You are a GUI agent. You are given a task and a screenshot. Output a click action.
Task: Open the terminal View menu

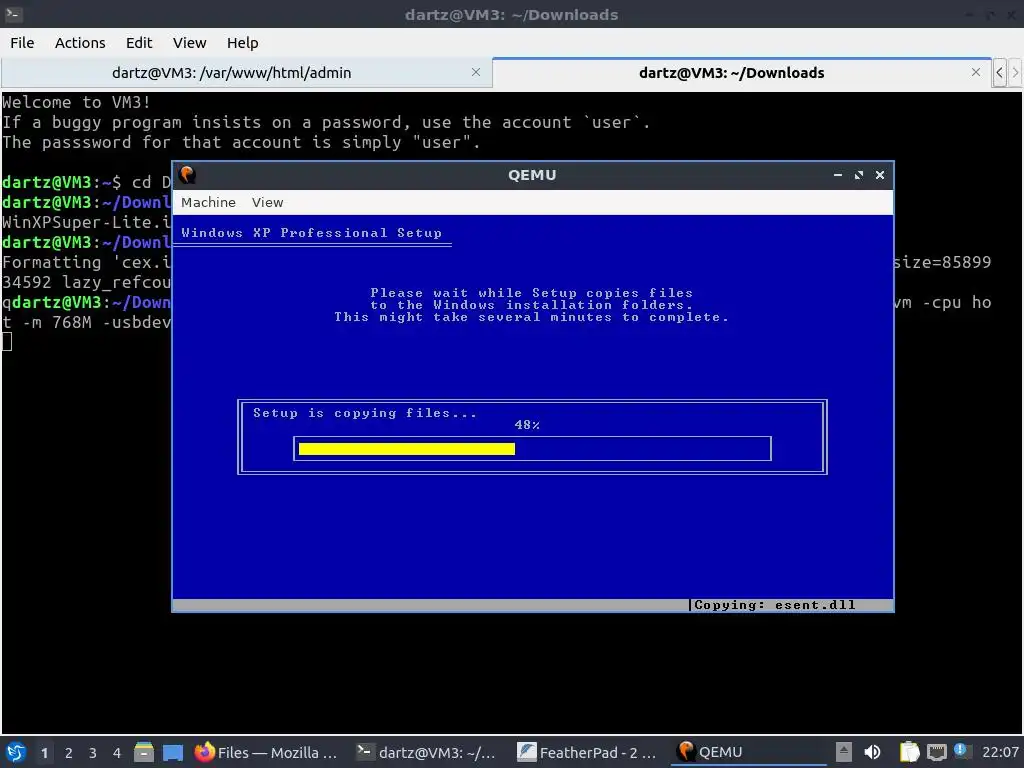(x=189, y=43)
